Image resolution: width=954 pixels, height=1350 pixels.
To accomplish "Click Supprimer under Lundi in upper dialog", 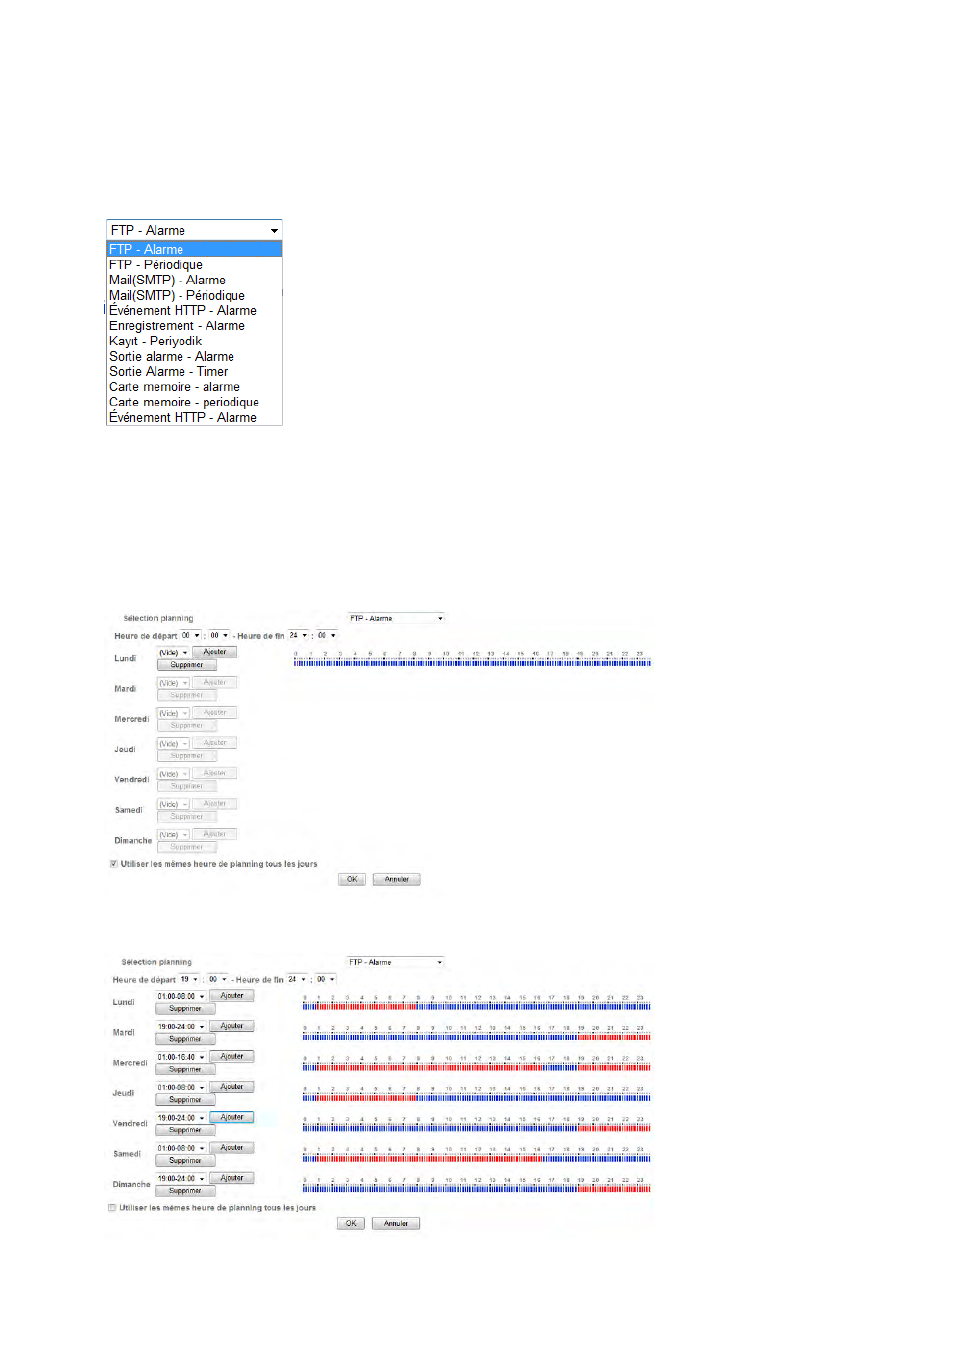I will point(186,665).
